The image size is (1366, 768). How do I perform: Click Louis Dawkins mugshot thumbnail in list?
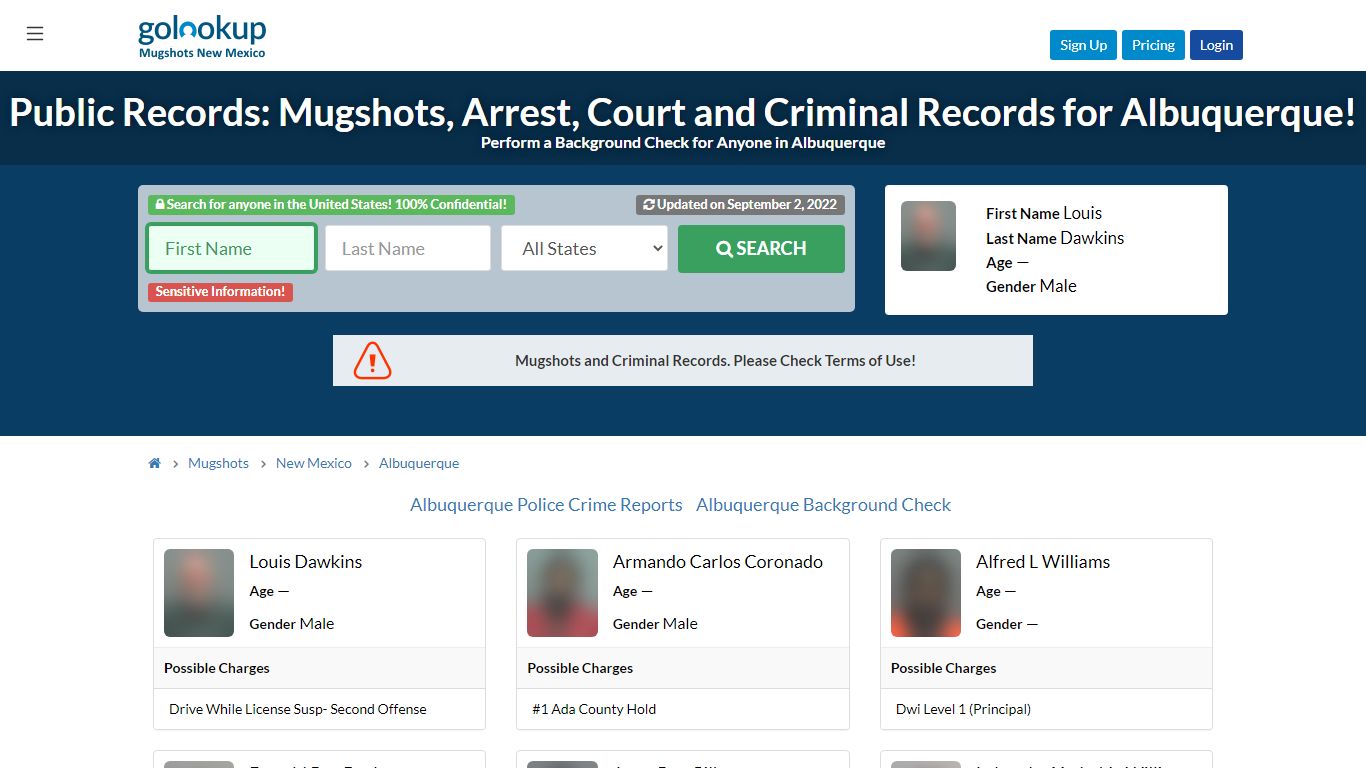[x=199, y=593]
